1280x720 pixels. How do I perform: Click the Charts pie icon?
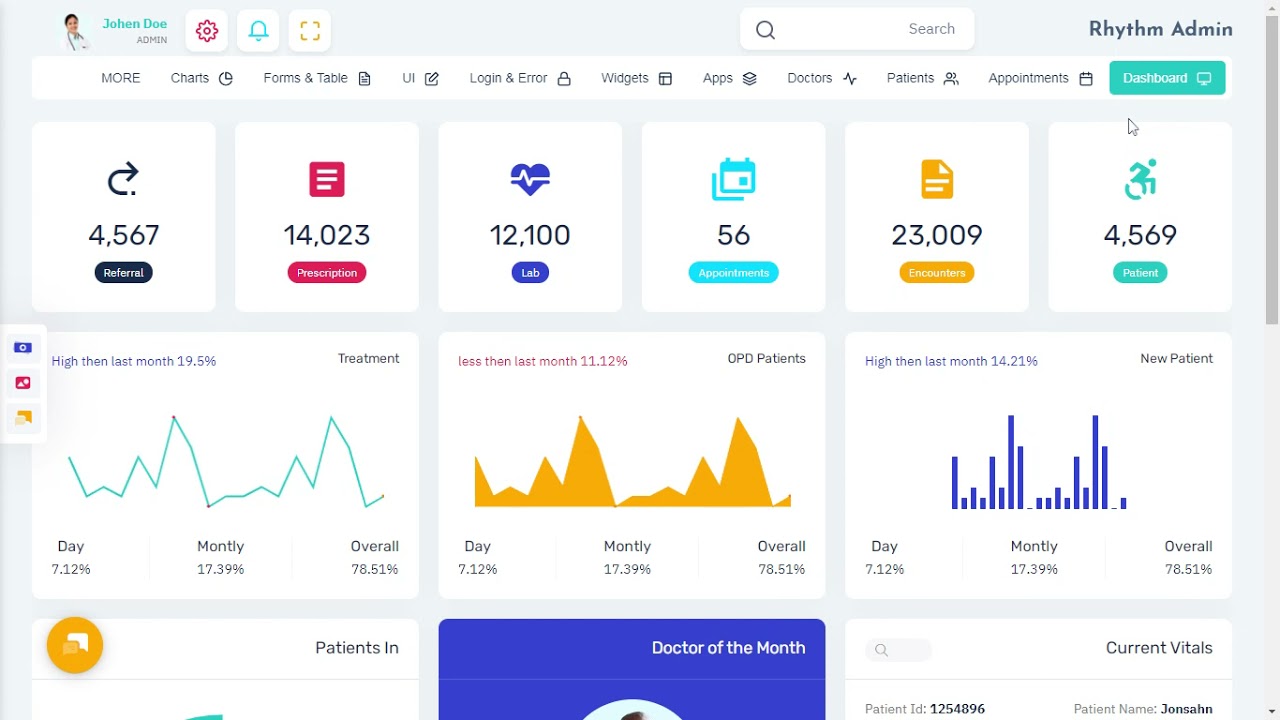tap(226, 79)
